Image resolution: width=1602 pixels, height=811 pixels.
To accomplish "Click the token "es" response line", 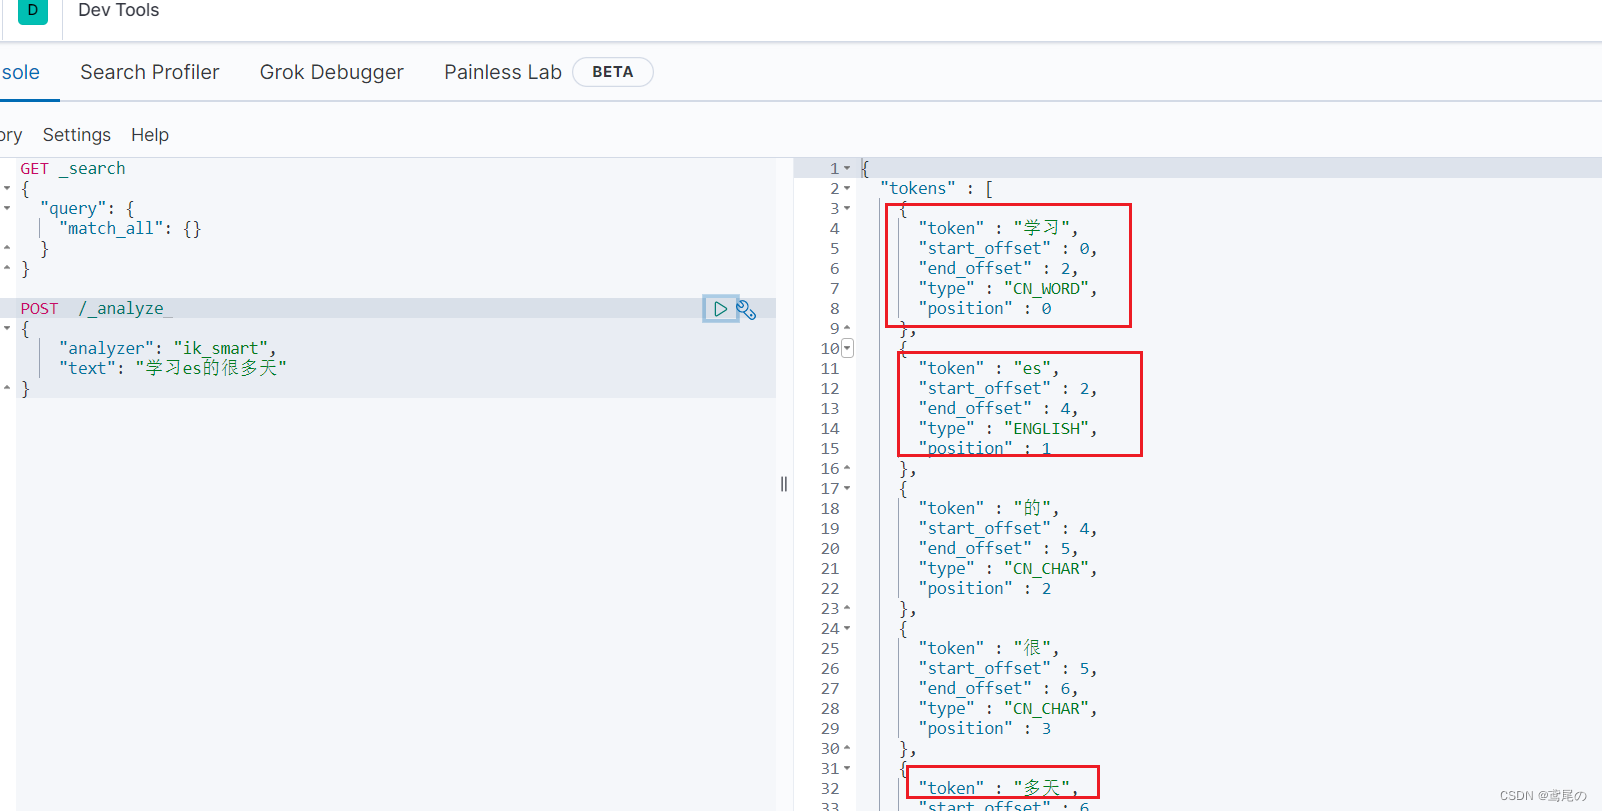I will coord(988,368).
